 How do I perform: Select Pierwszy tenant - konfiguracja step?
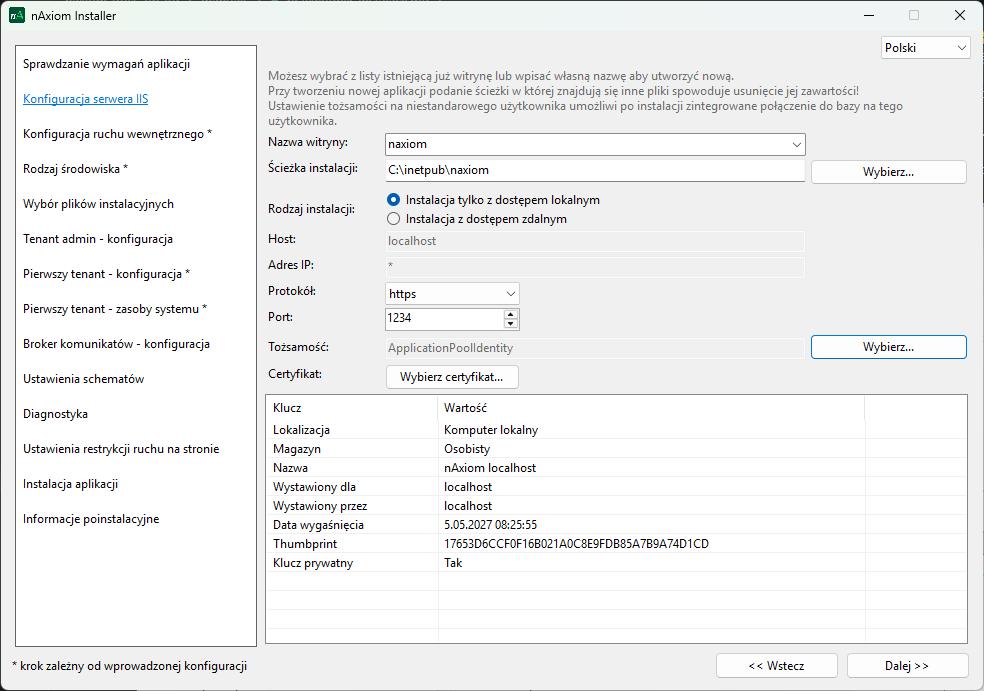(x=106, y=274)
